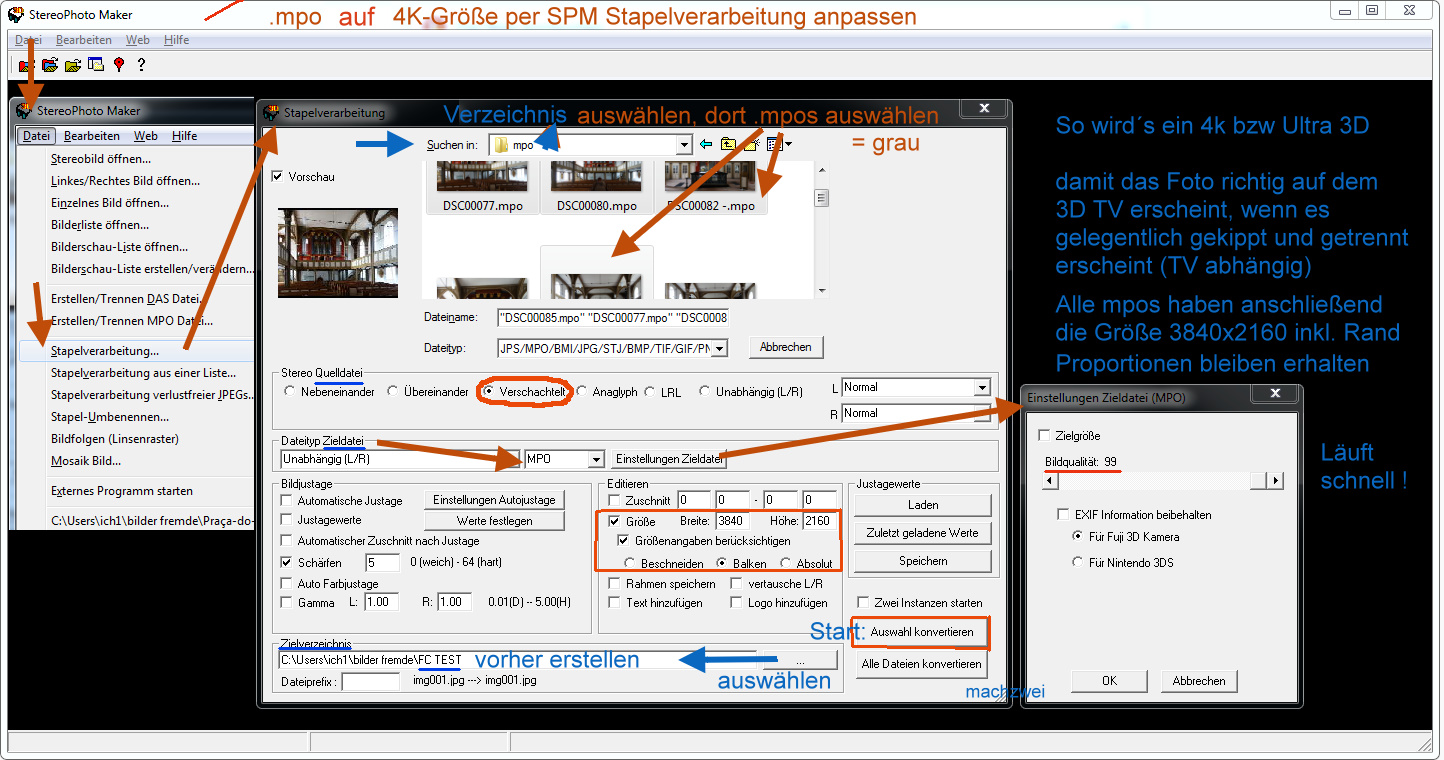Click the up one folder level icon
Image resolution: width=1444 pixels, height=760 pixels.
click(x=728, y=144)
